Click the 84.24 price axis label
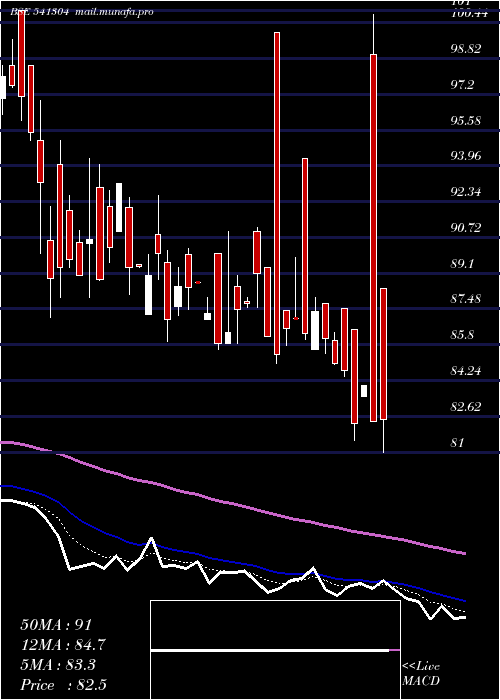This screenshot has height=700, width=500. point(466,371)
